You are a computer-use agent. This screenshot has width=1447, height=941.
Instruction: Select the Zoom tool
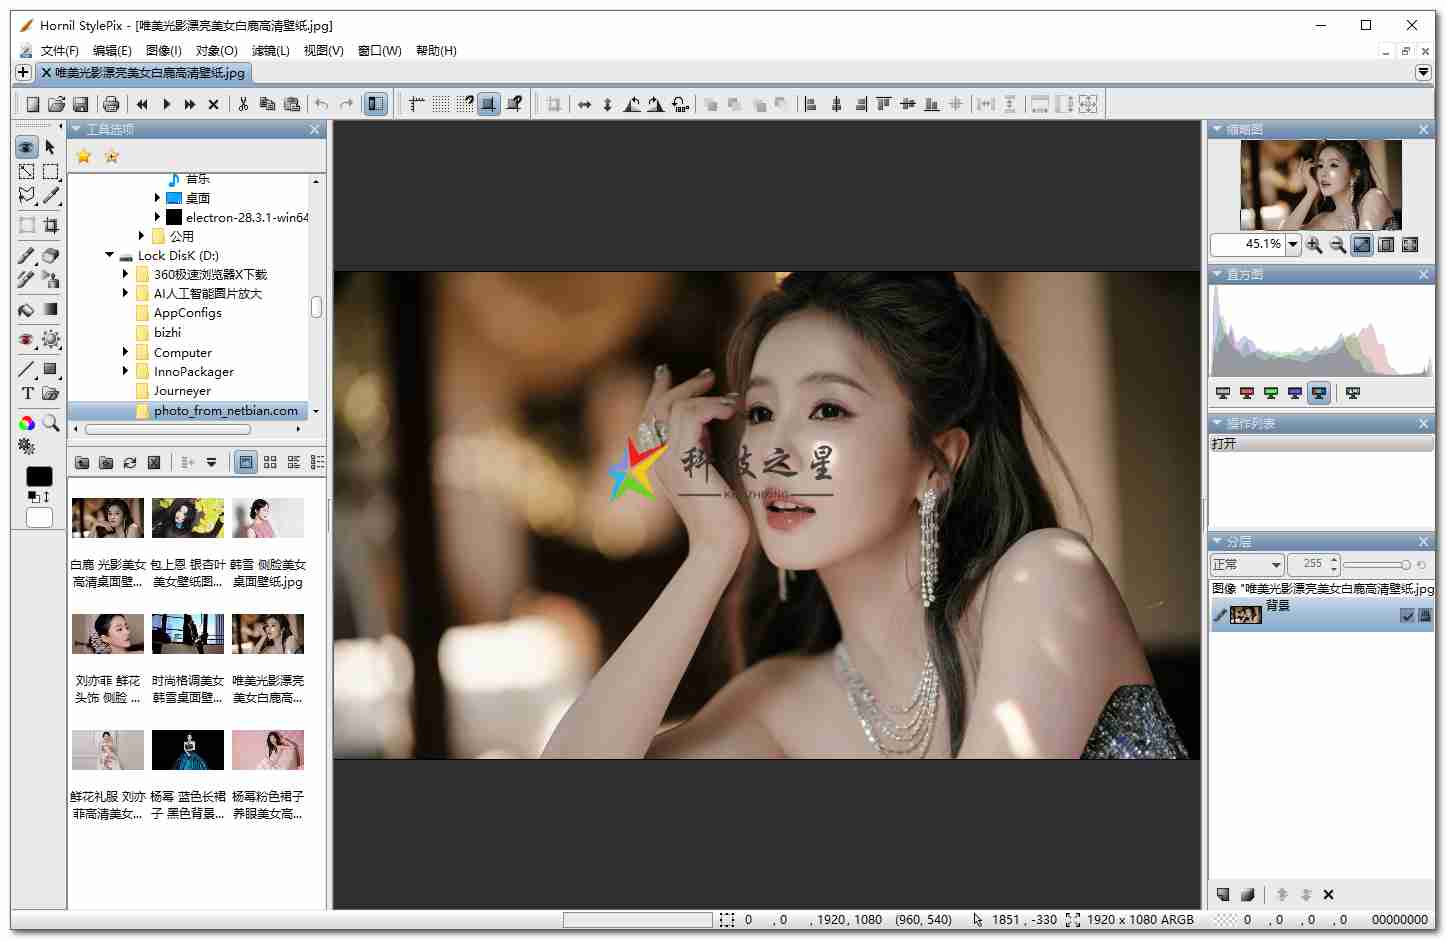tap(51, 423)
